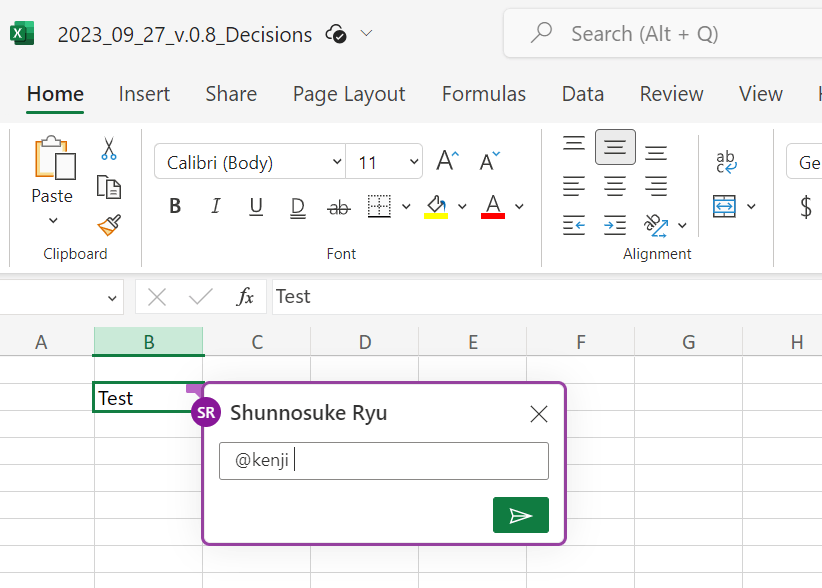Expand the font size 11 dropdown

pos(414,162)
